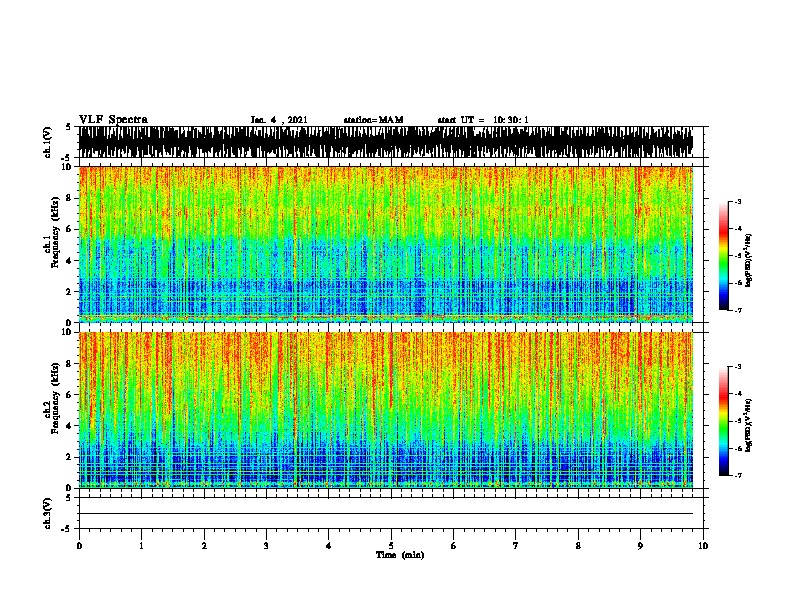The height and width of the screenshot is (612, 792).
Task: Click the '8' kHz tick on ch.2 axis
Action: (x=70, y=364)
